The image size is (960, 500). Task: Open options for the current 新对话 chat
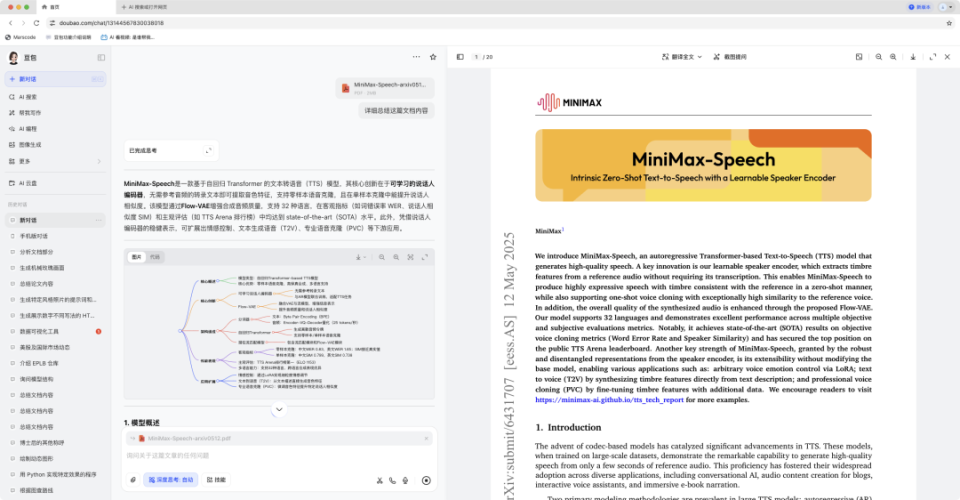98,220
